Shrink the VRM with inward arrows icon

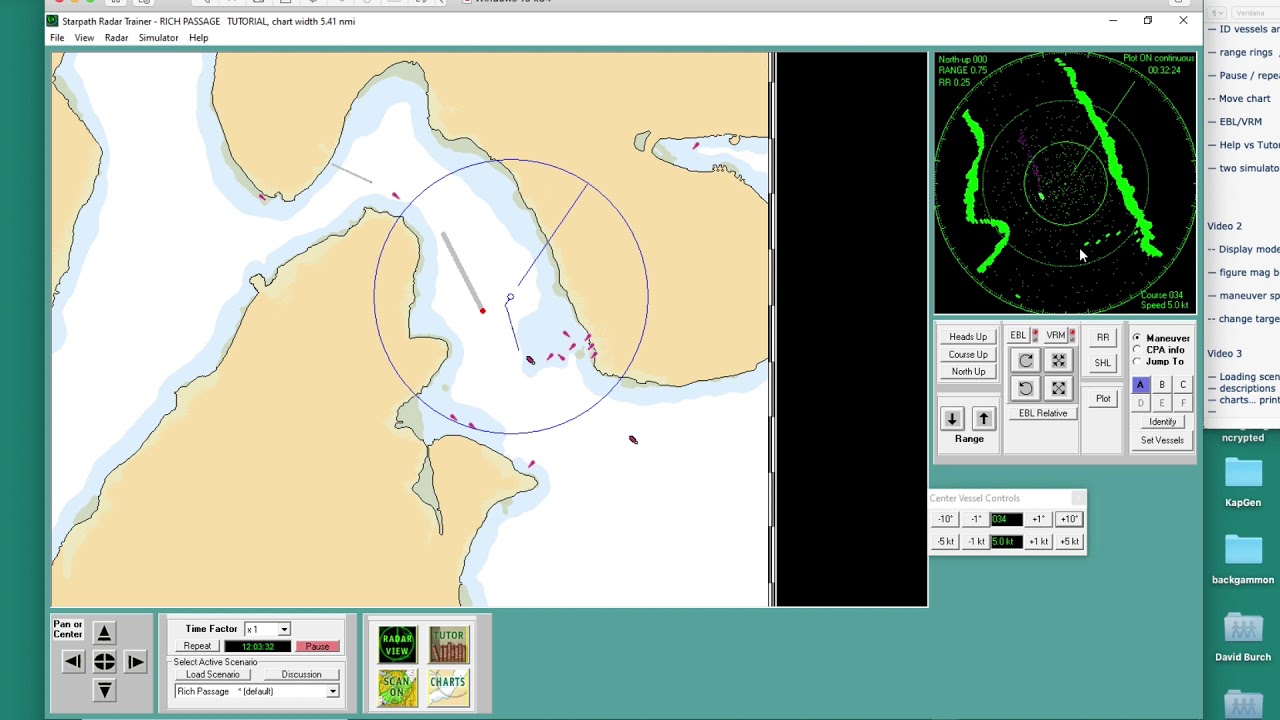pos(1059,361)
